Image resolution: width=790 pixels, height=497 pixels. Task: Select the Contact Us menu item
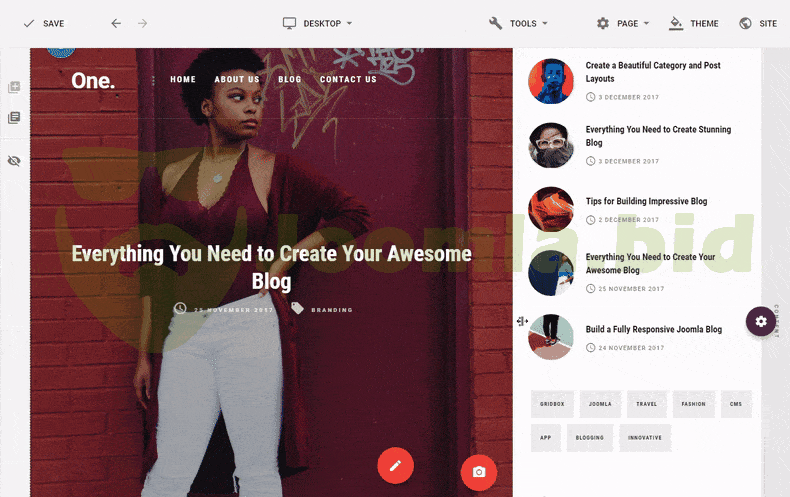coord(348,80)
